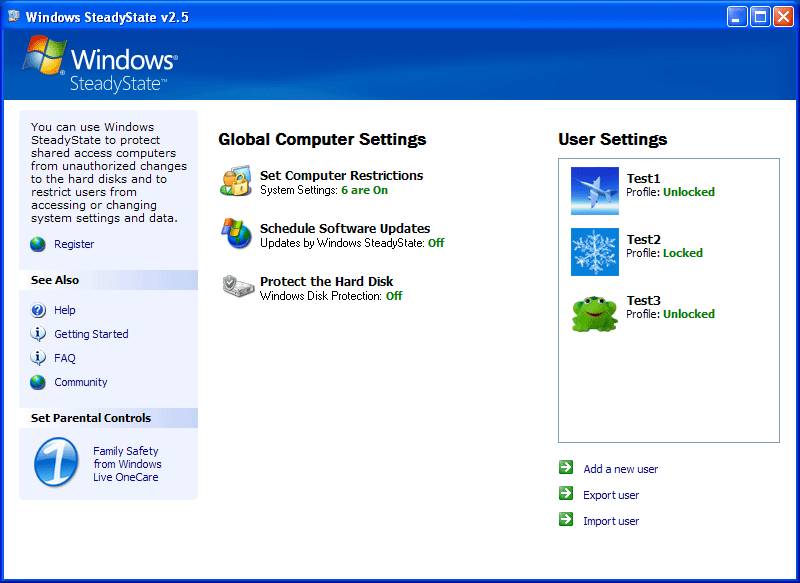Viewport: 800px width, 583px height.
Task: Click the Windows Live OneCare logo icon
Action: tap(56, 462)
